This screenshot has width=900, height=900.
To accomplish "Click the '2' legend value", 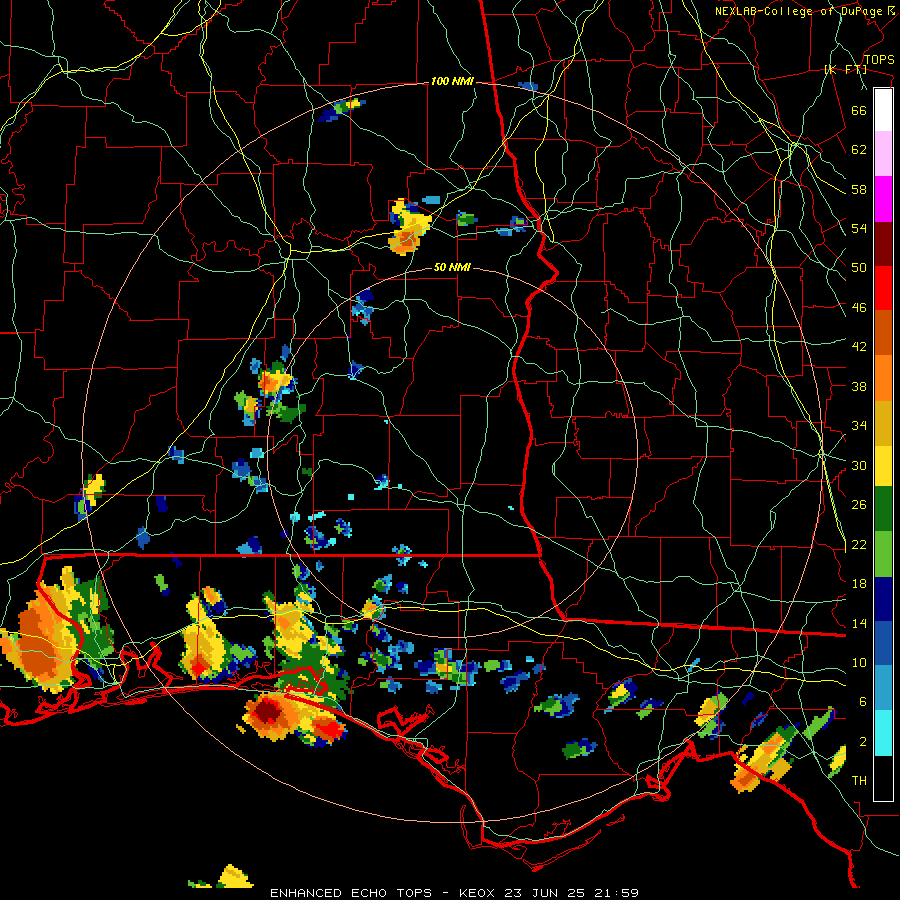I will (862, 741).
